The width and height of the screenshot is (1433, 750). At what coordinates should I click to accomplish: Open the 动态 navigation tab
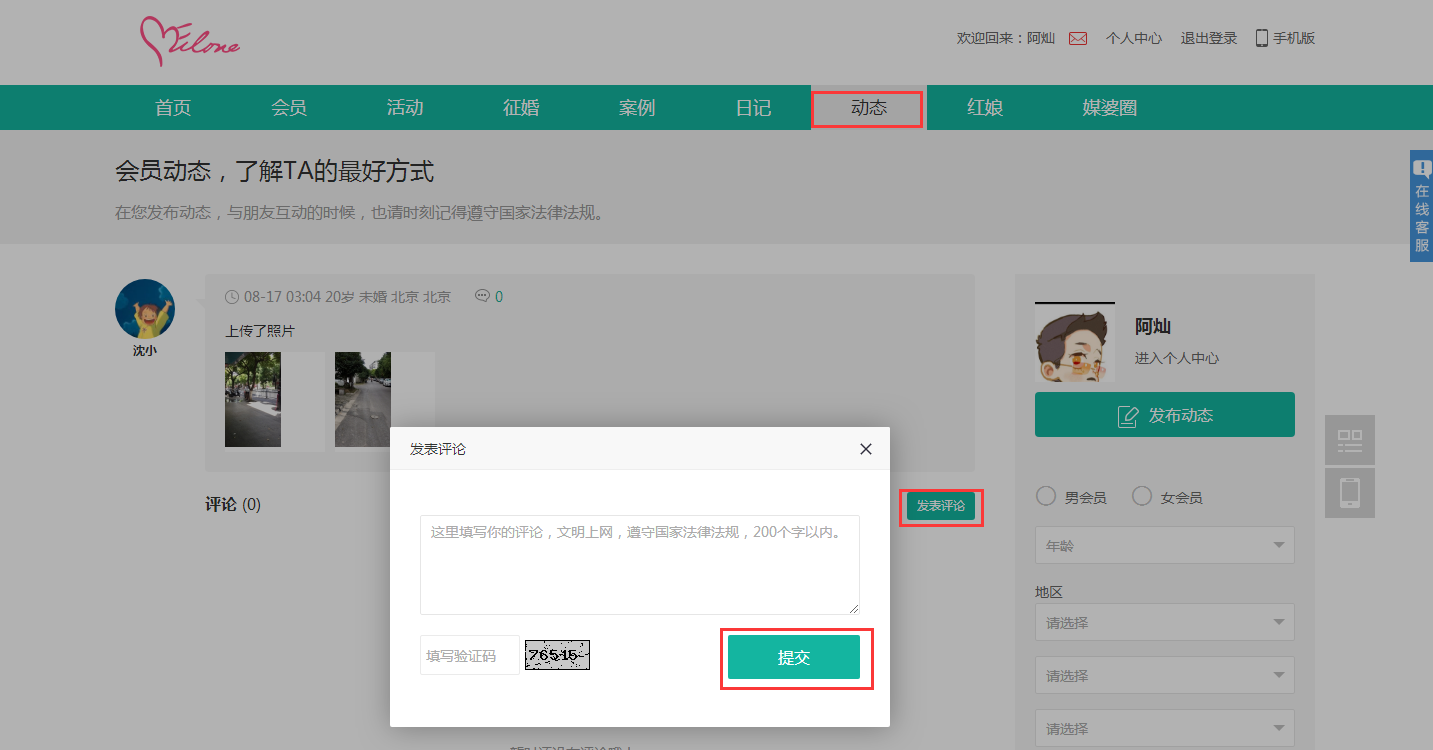[869, 108]
